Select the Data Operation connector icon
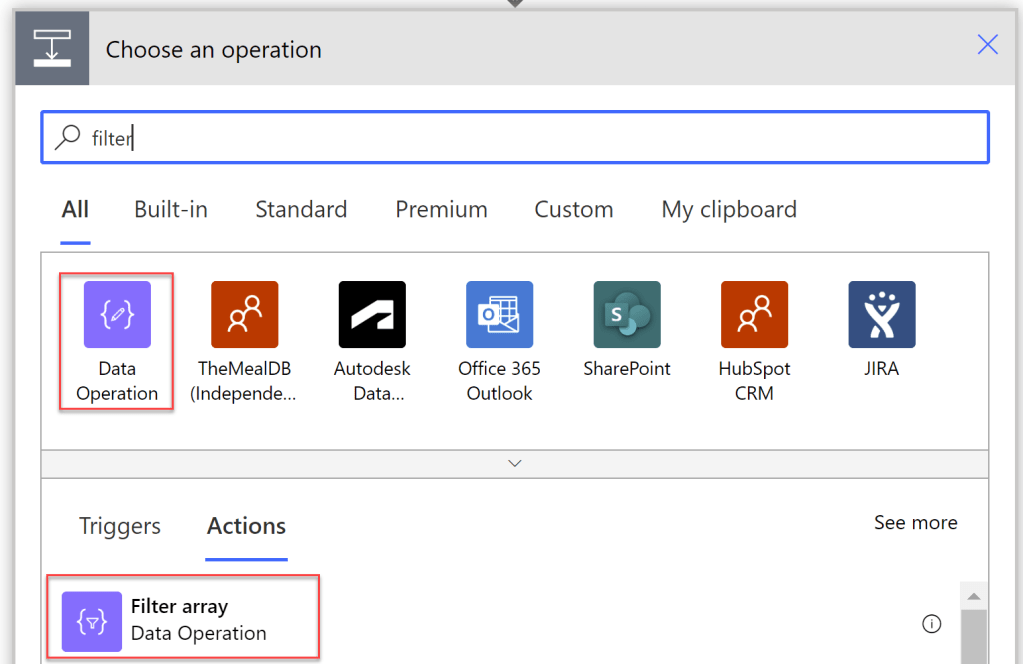This screenshot has height=664, width=1023. [x=117, y=314]
